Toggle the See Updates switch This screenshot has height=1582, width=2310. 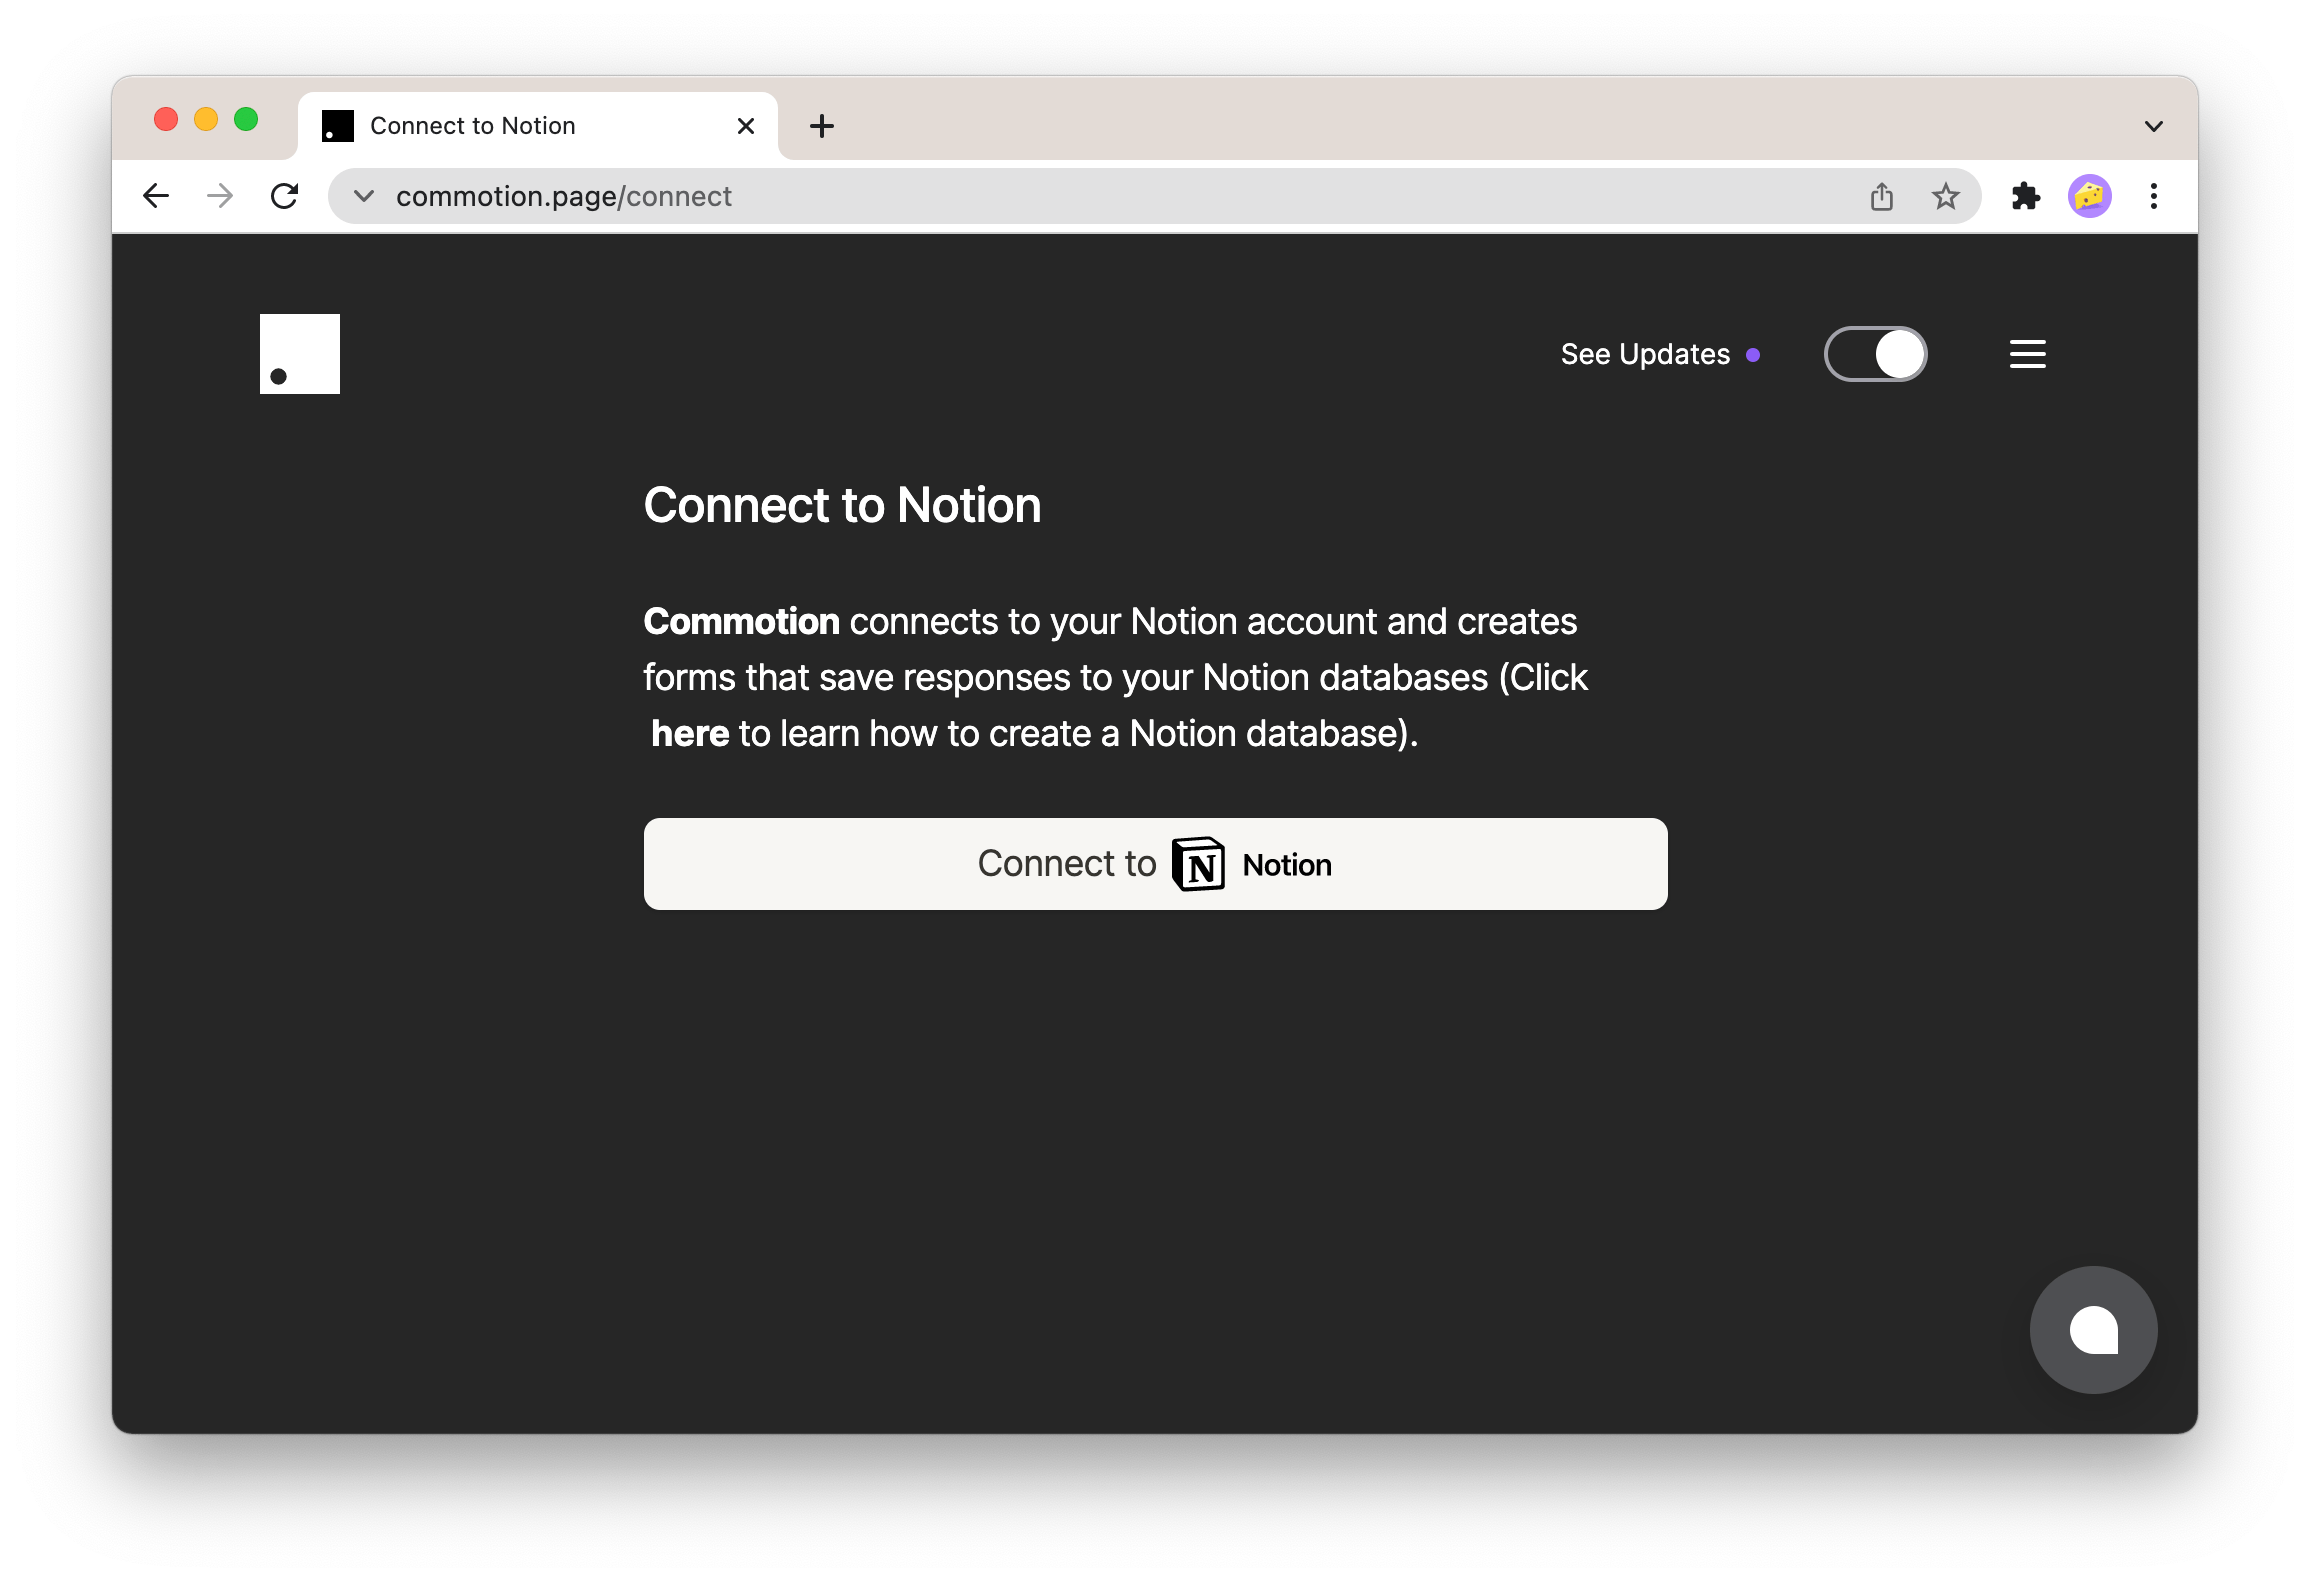pyautogui.click(x=1875, y=355)
